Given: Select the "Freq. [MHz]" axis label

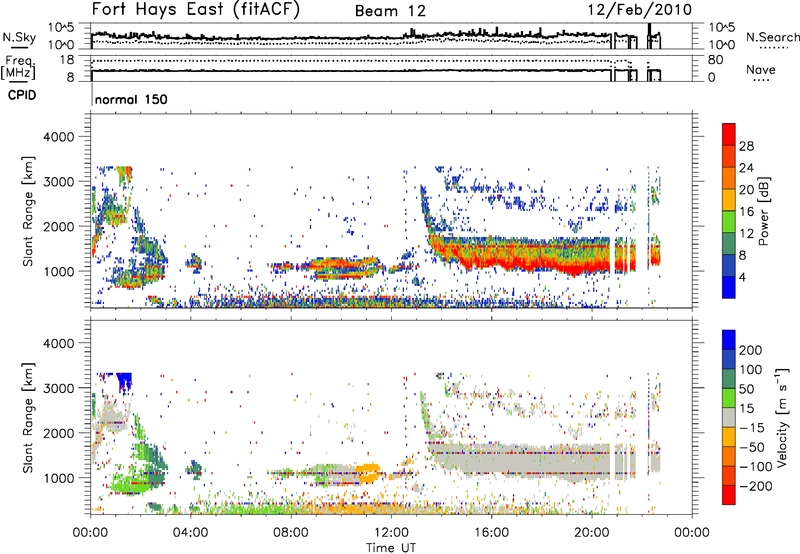Looking at the screenshot, I should pyautogui.click(x=18, y=68).
